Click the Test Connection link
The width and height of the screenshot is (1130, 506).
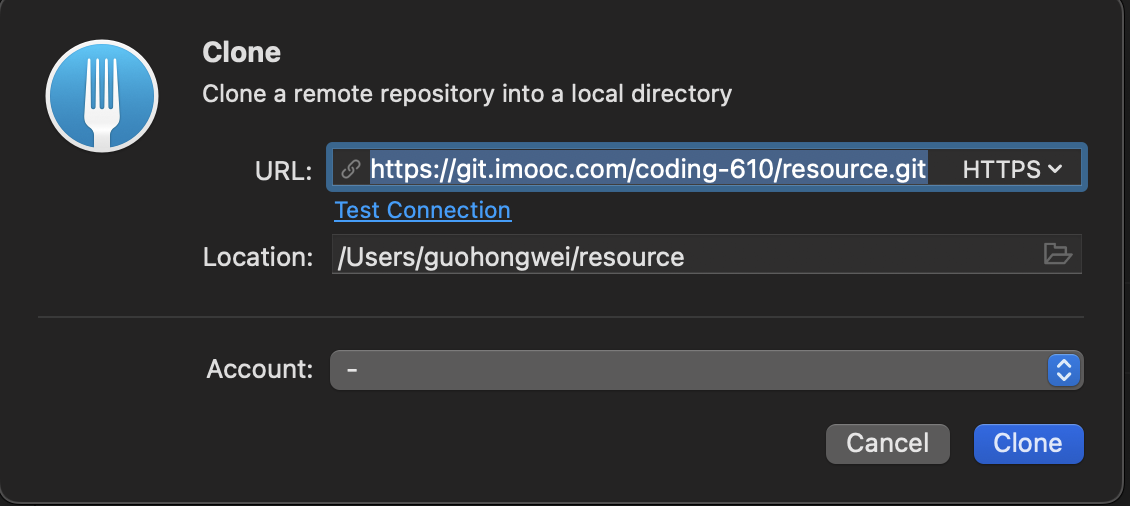[422, 210]
